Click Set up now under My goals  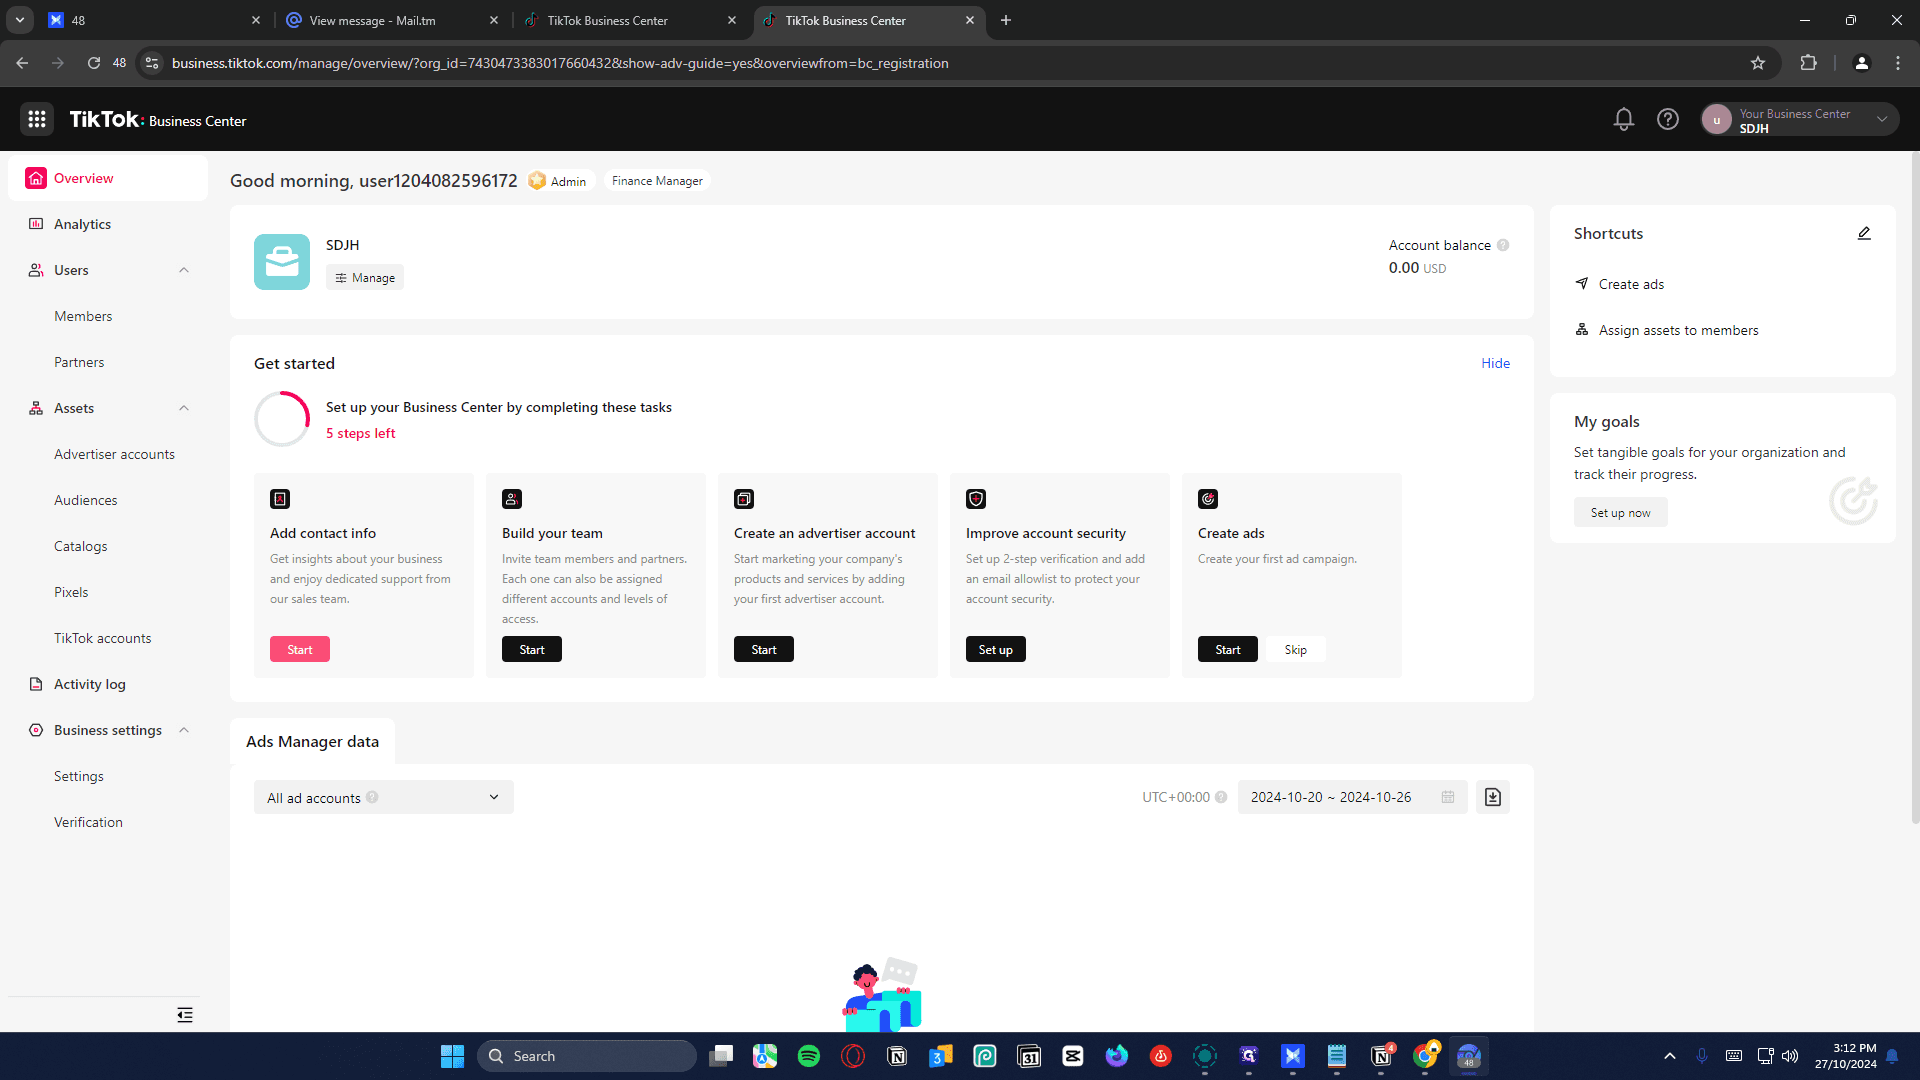[x=1621, y=512]
